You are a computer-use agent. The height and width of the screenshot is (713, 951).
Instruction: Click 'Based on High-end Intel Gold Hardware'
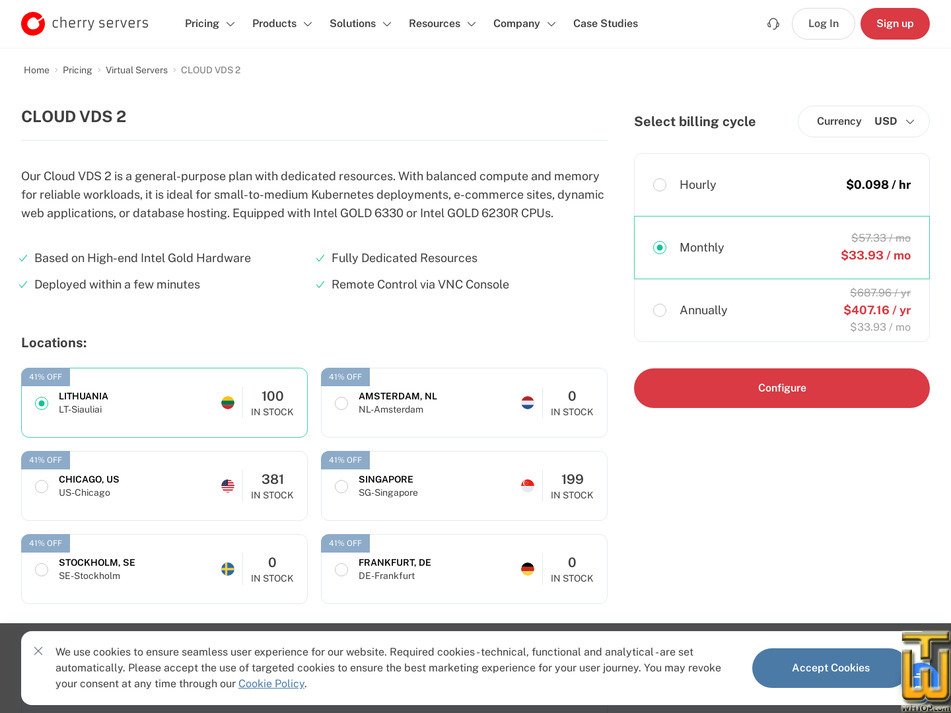point(143,258)
